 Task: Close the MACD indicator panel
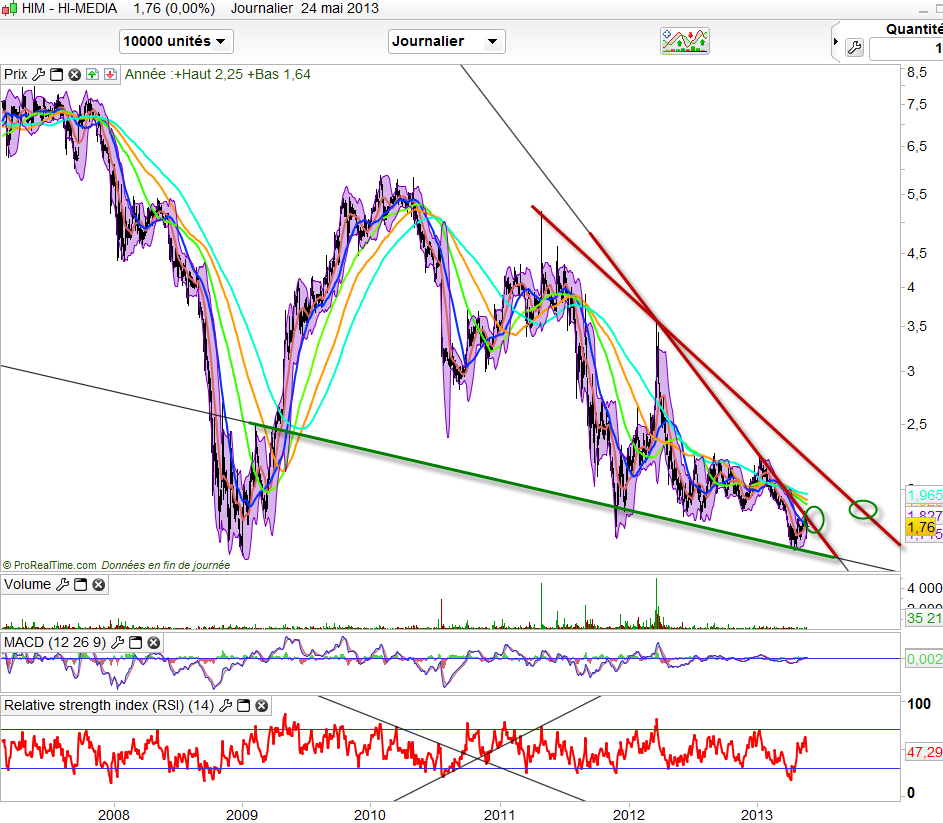(x=153, y=642)
